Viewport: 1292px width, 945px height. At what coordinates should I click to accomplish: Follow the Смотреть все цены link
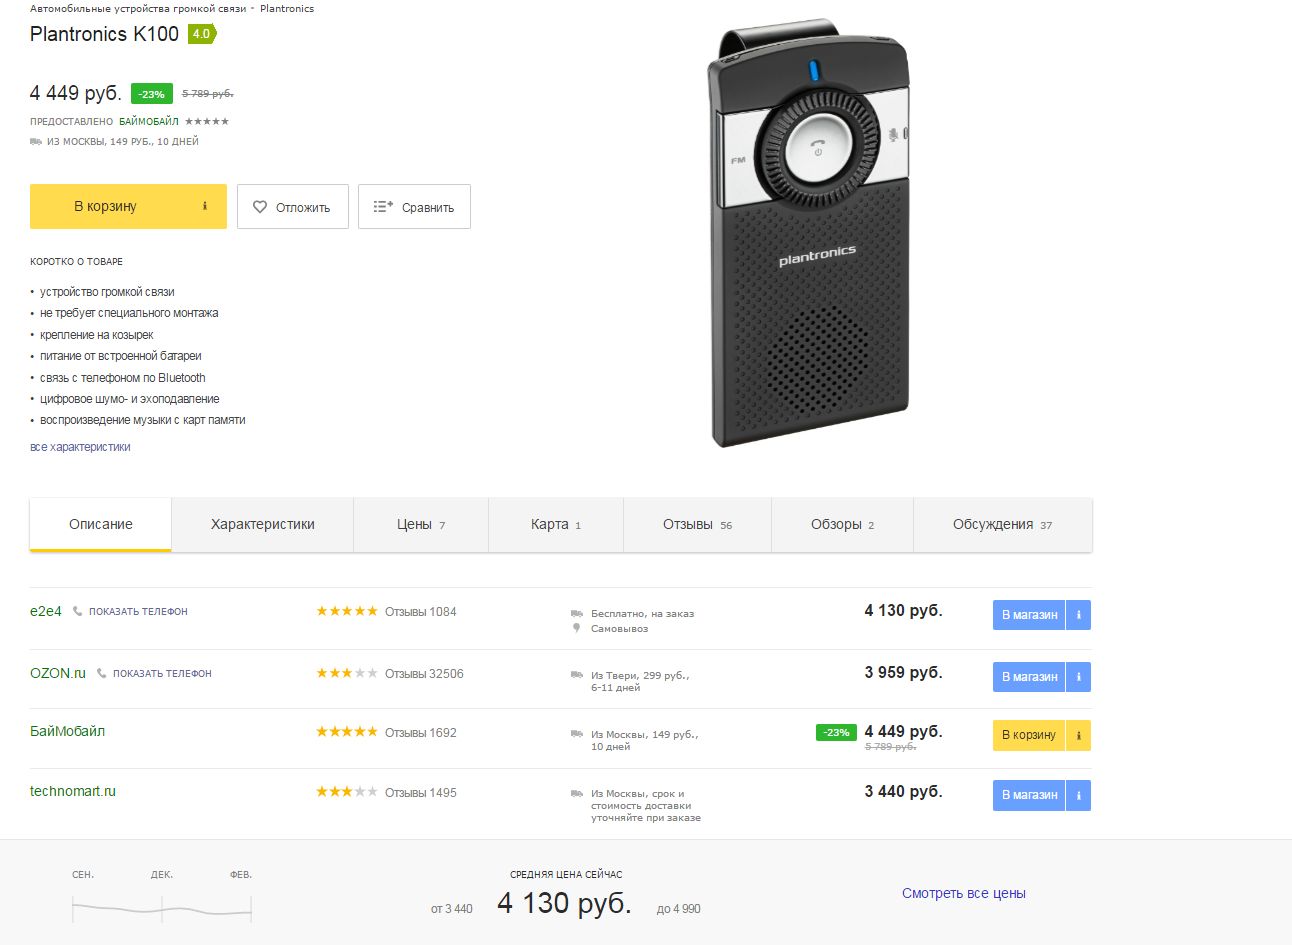tap(964, 893)
